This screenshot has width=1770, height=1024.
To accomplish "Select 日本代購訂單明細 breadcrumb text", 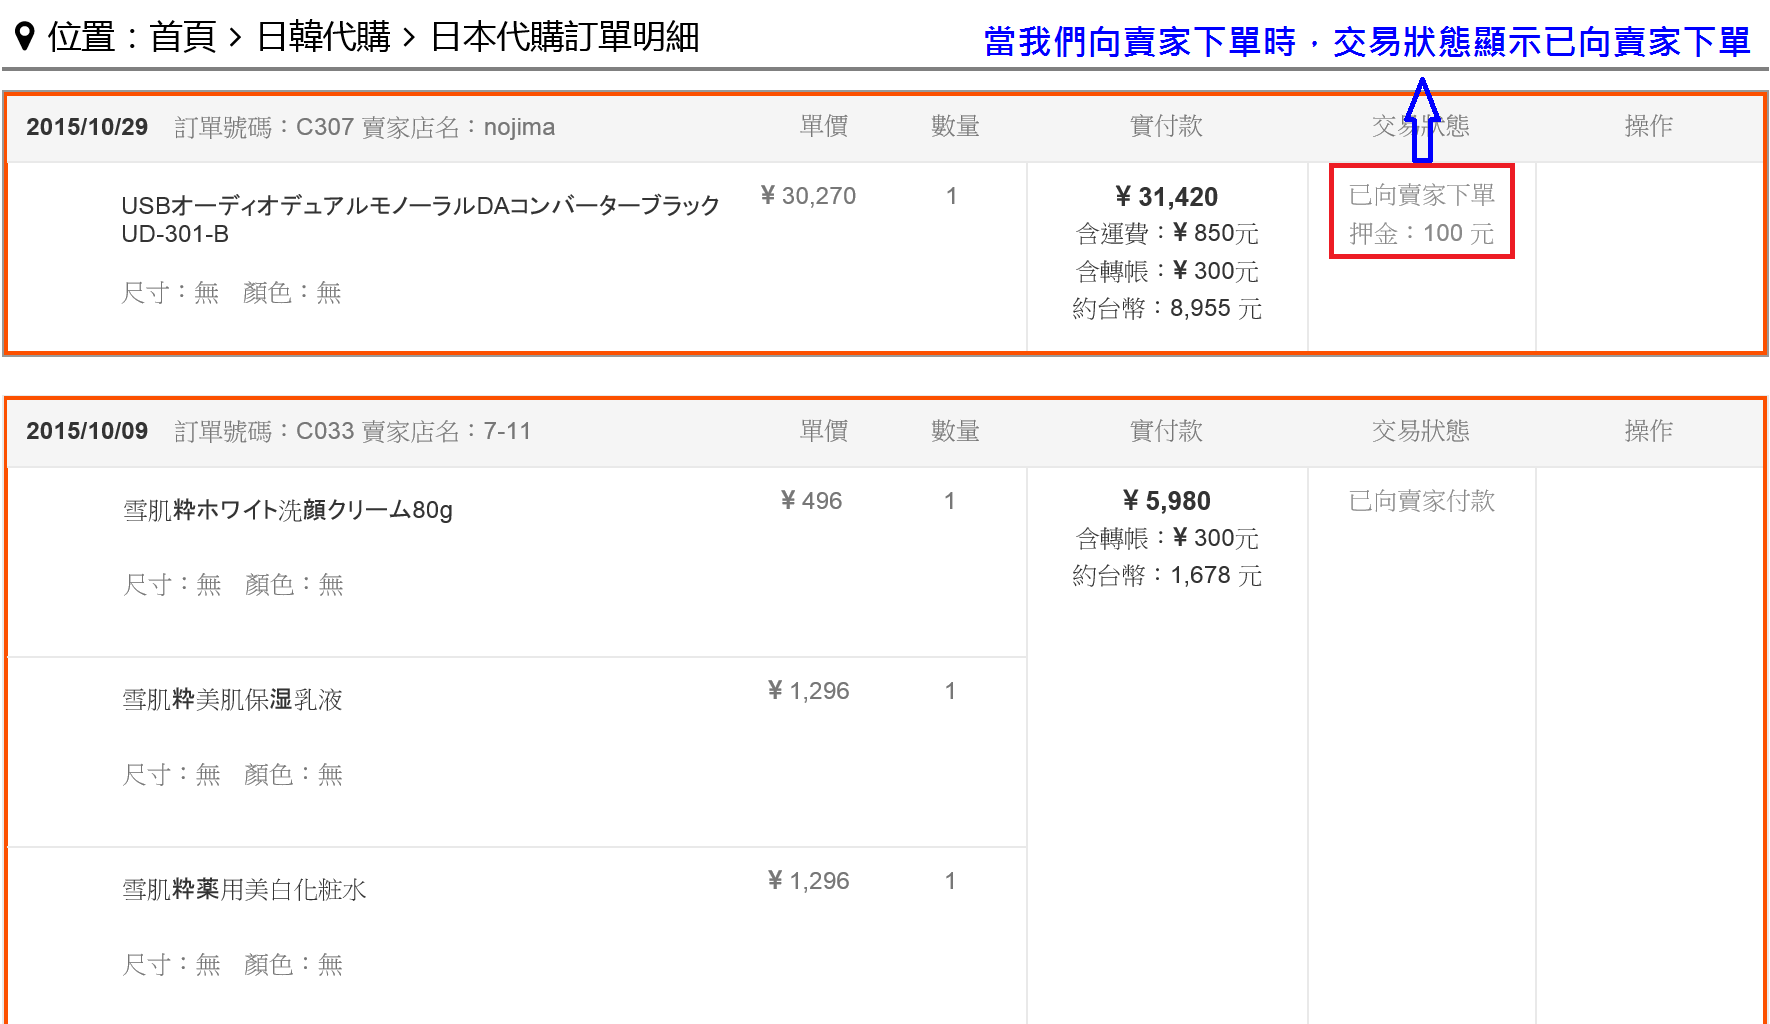I will pos(564,38).
